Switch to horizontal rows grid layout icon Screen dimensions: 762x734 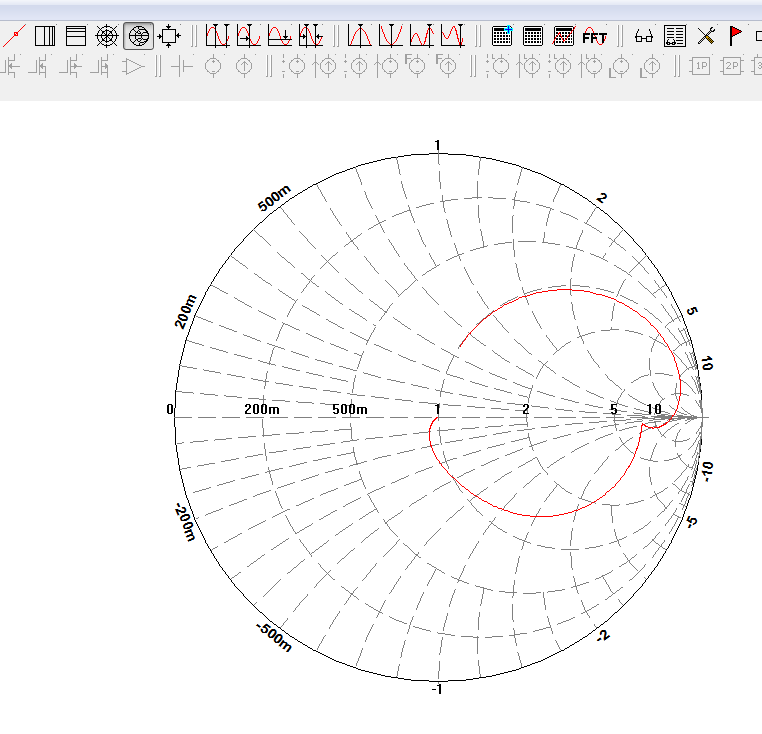coord(76,36)
